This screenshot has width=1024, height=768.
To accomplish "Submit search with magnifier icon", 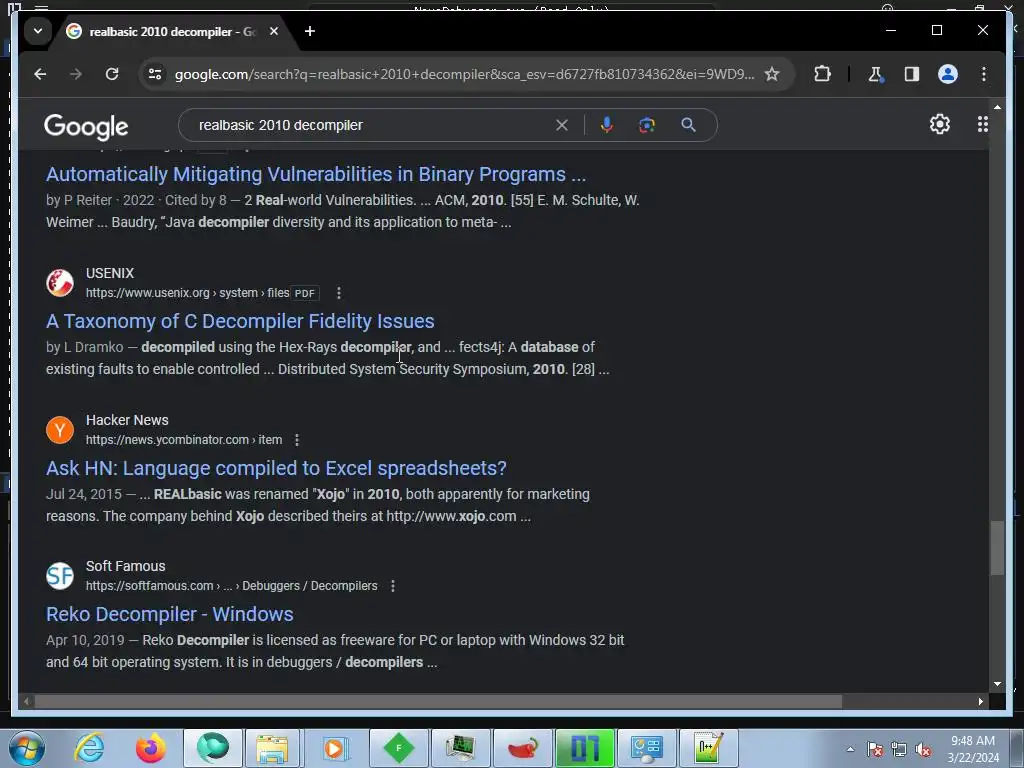I will [688, 125].
